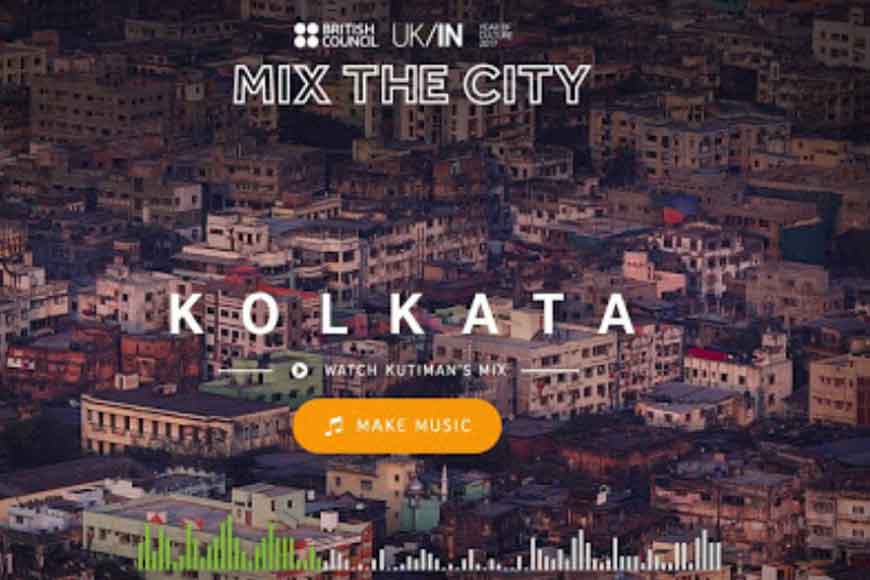Viewport: 870px width, 580px height.
Task: Click the line left of the play icon
Action: point(245,370)
